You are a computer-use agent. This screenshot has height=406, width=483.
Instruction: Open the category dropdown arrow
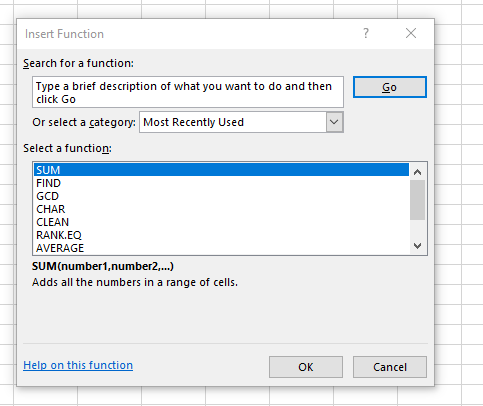pos(334,122)
